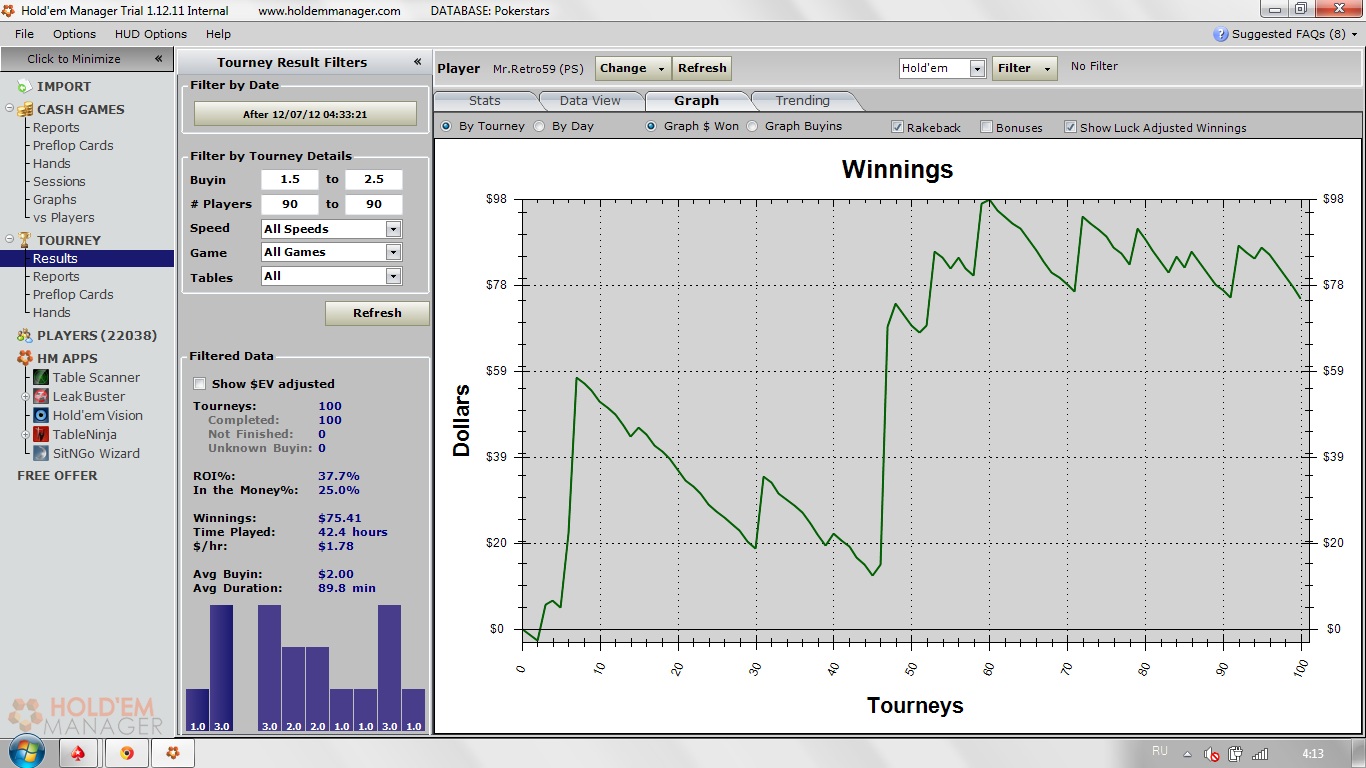Toggle the Rakeback checkbox
Image resolution: width=1366 pixels, height=768 pixels.
898,127
